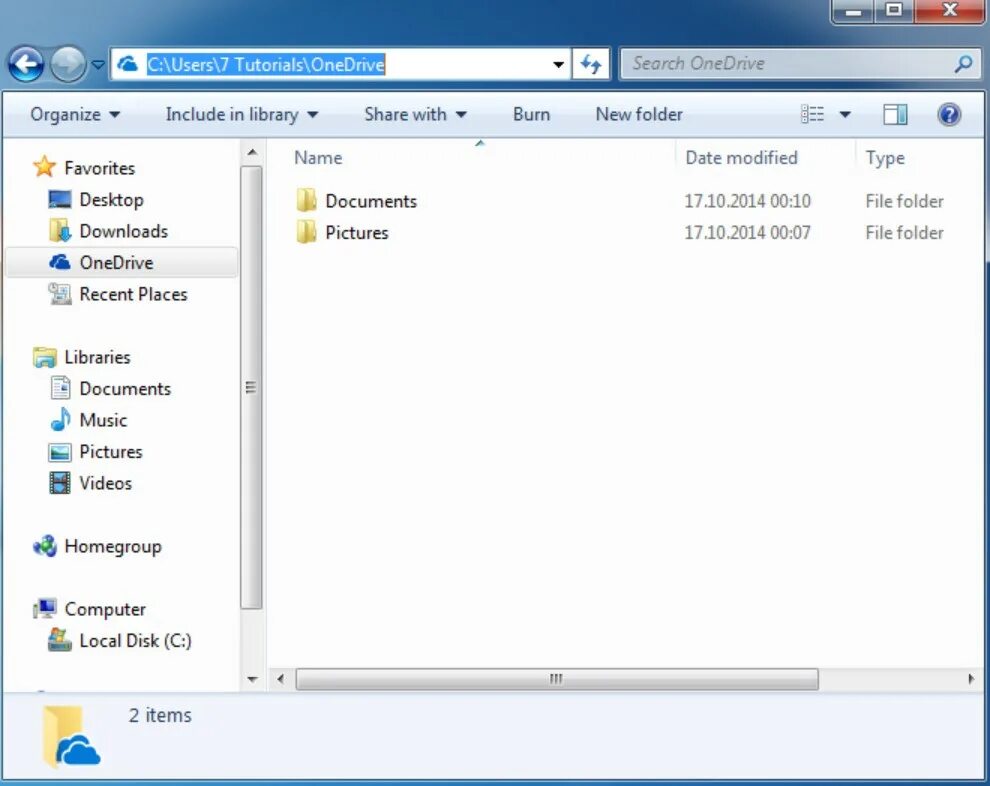
Task: Click navigation pane scroll down arrow
Action: [252, 680]
